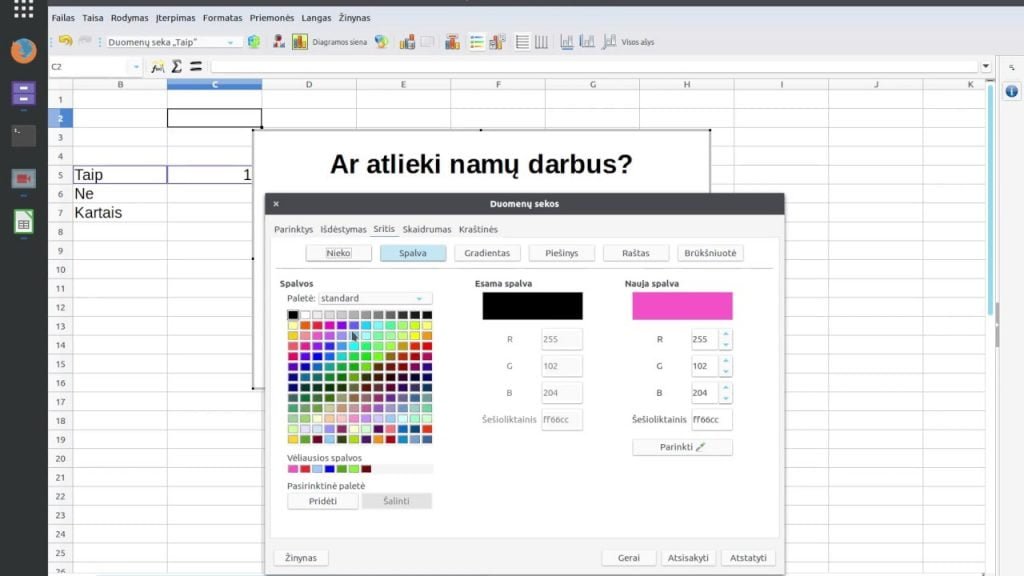Click the formula input line
This screenshot has height=576, width=1024.
click(594, 67)
